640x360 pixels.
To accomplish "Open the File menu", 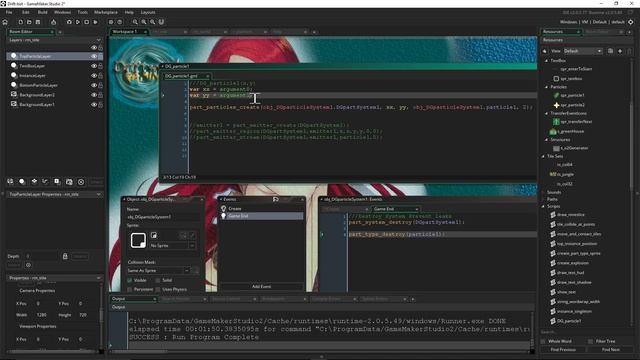I will pyautogui.click(x=9, y=12).
